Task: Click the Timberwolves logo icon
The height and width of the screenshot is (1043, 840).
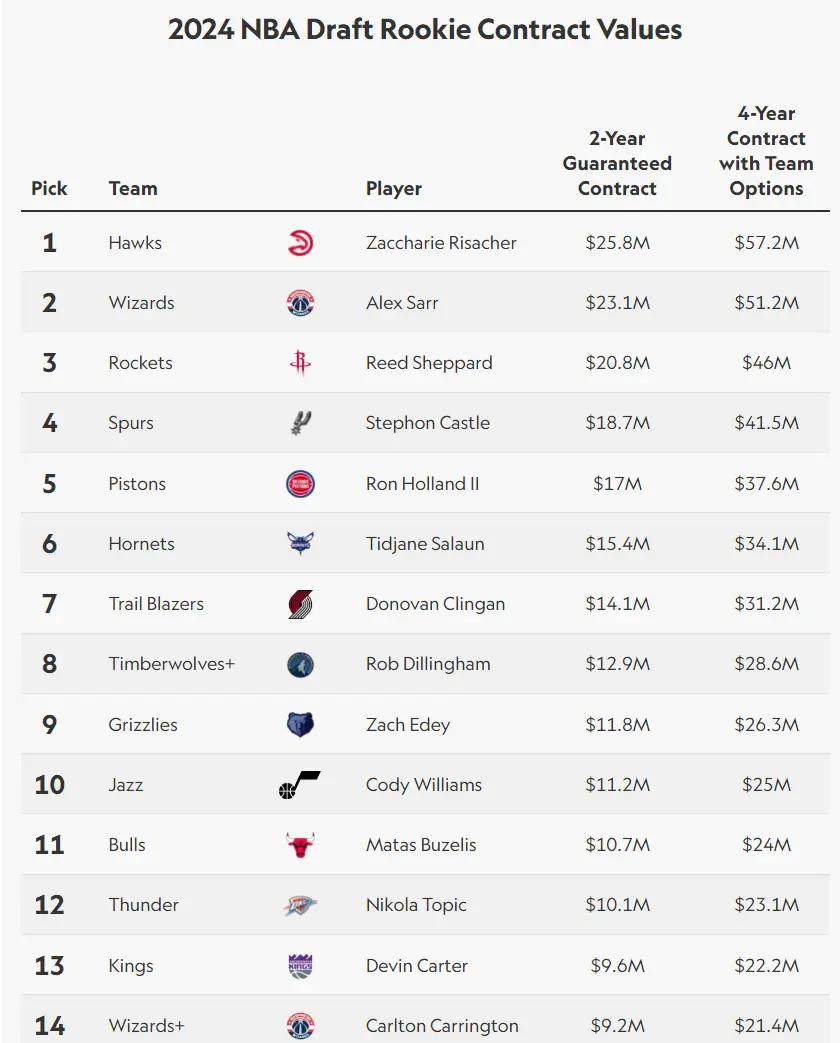Action: coord(300,664)
